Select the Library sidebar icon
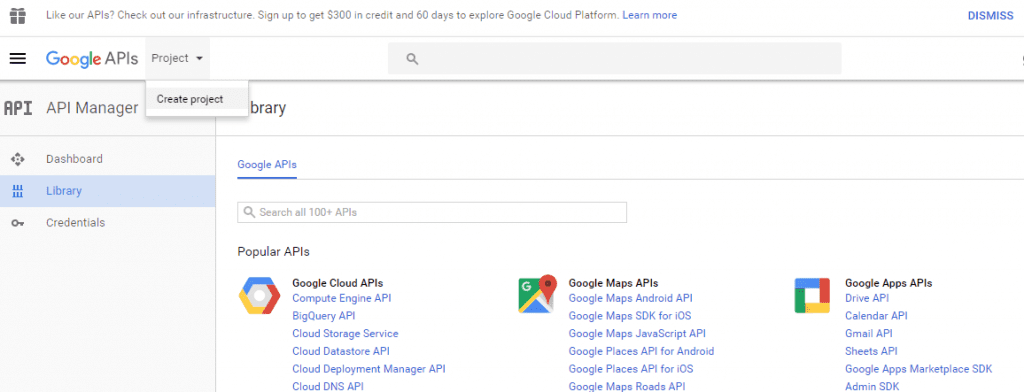1024x392 pixels. (18, 191)
